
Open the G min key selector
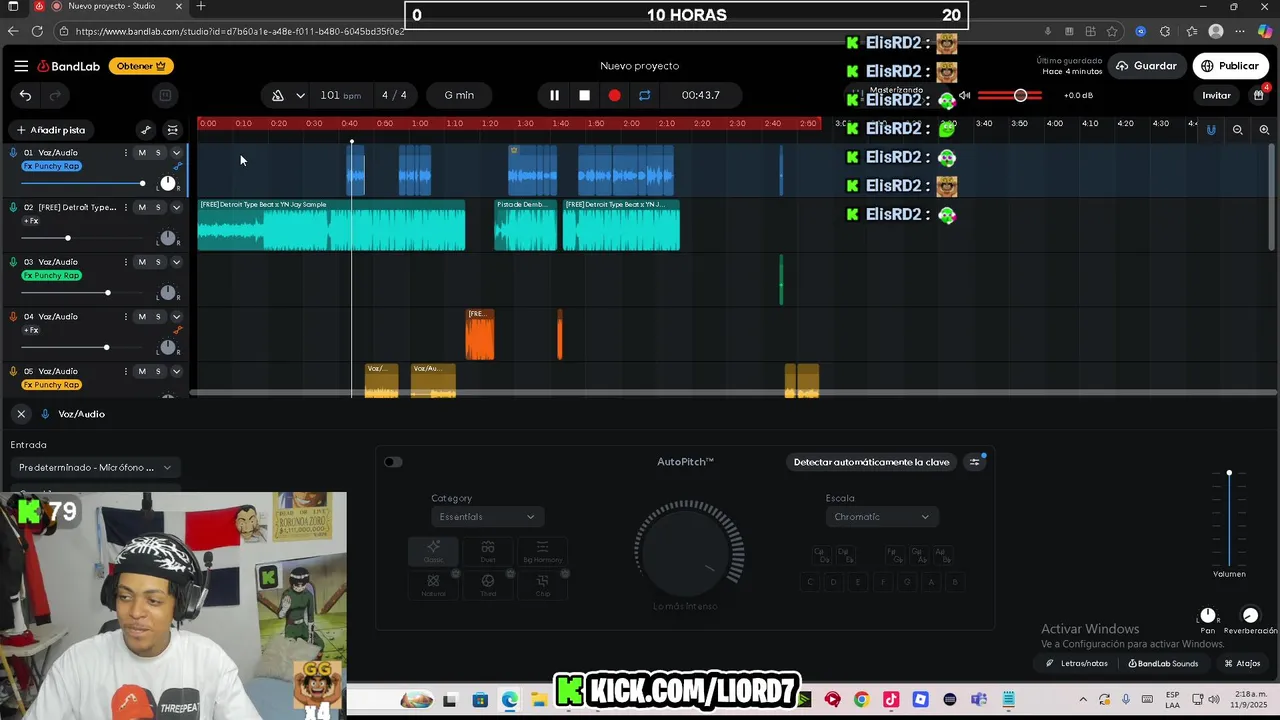pyautogui.click(x=459, y=95)
